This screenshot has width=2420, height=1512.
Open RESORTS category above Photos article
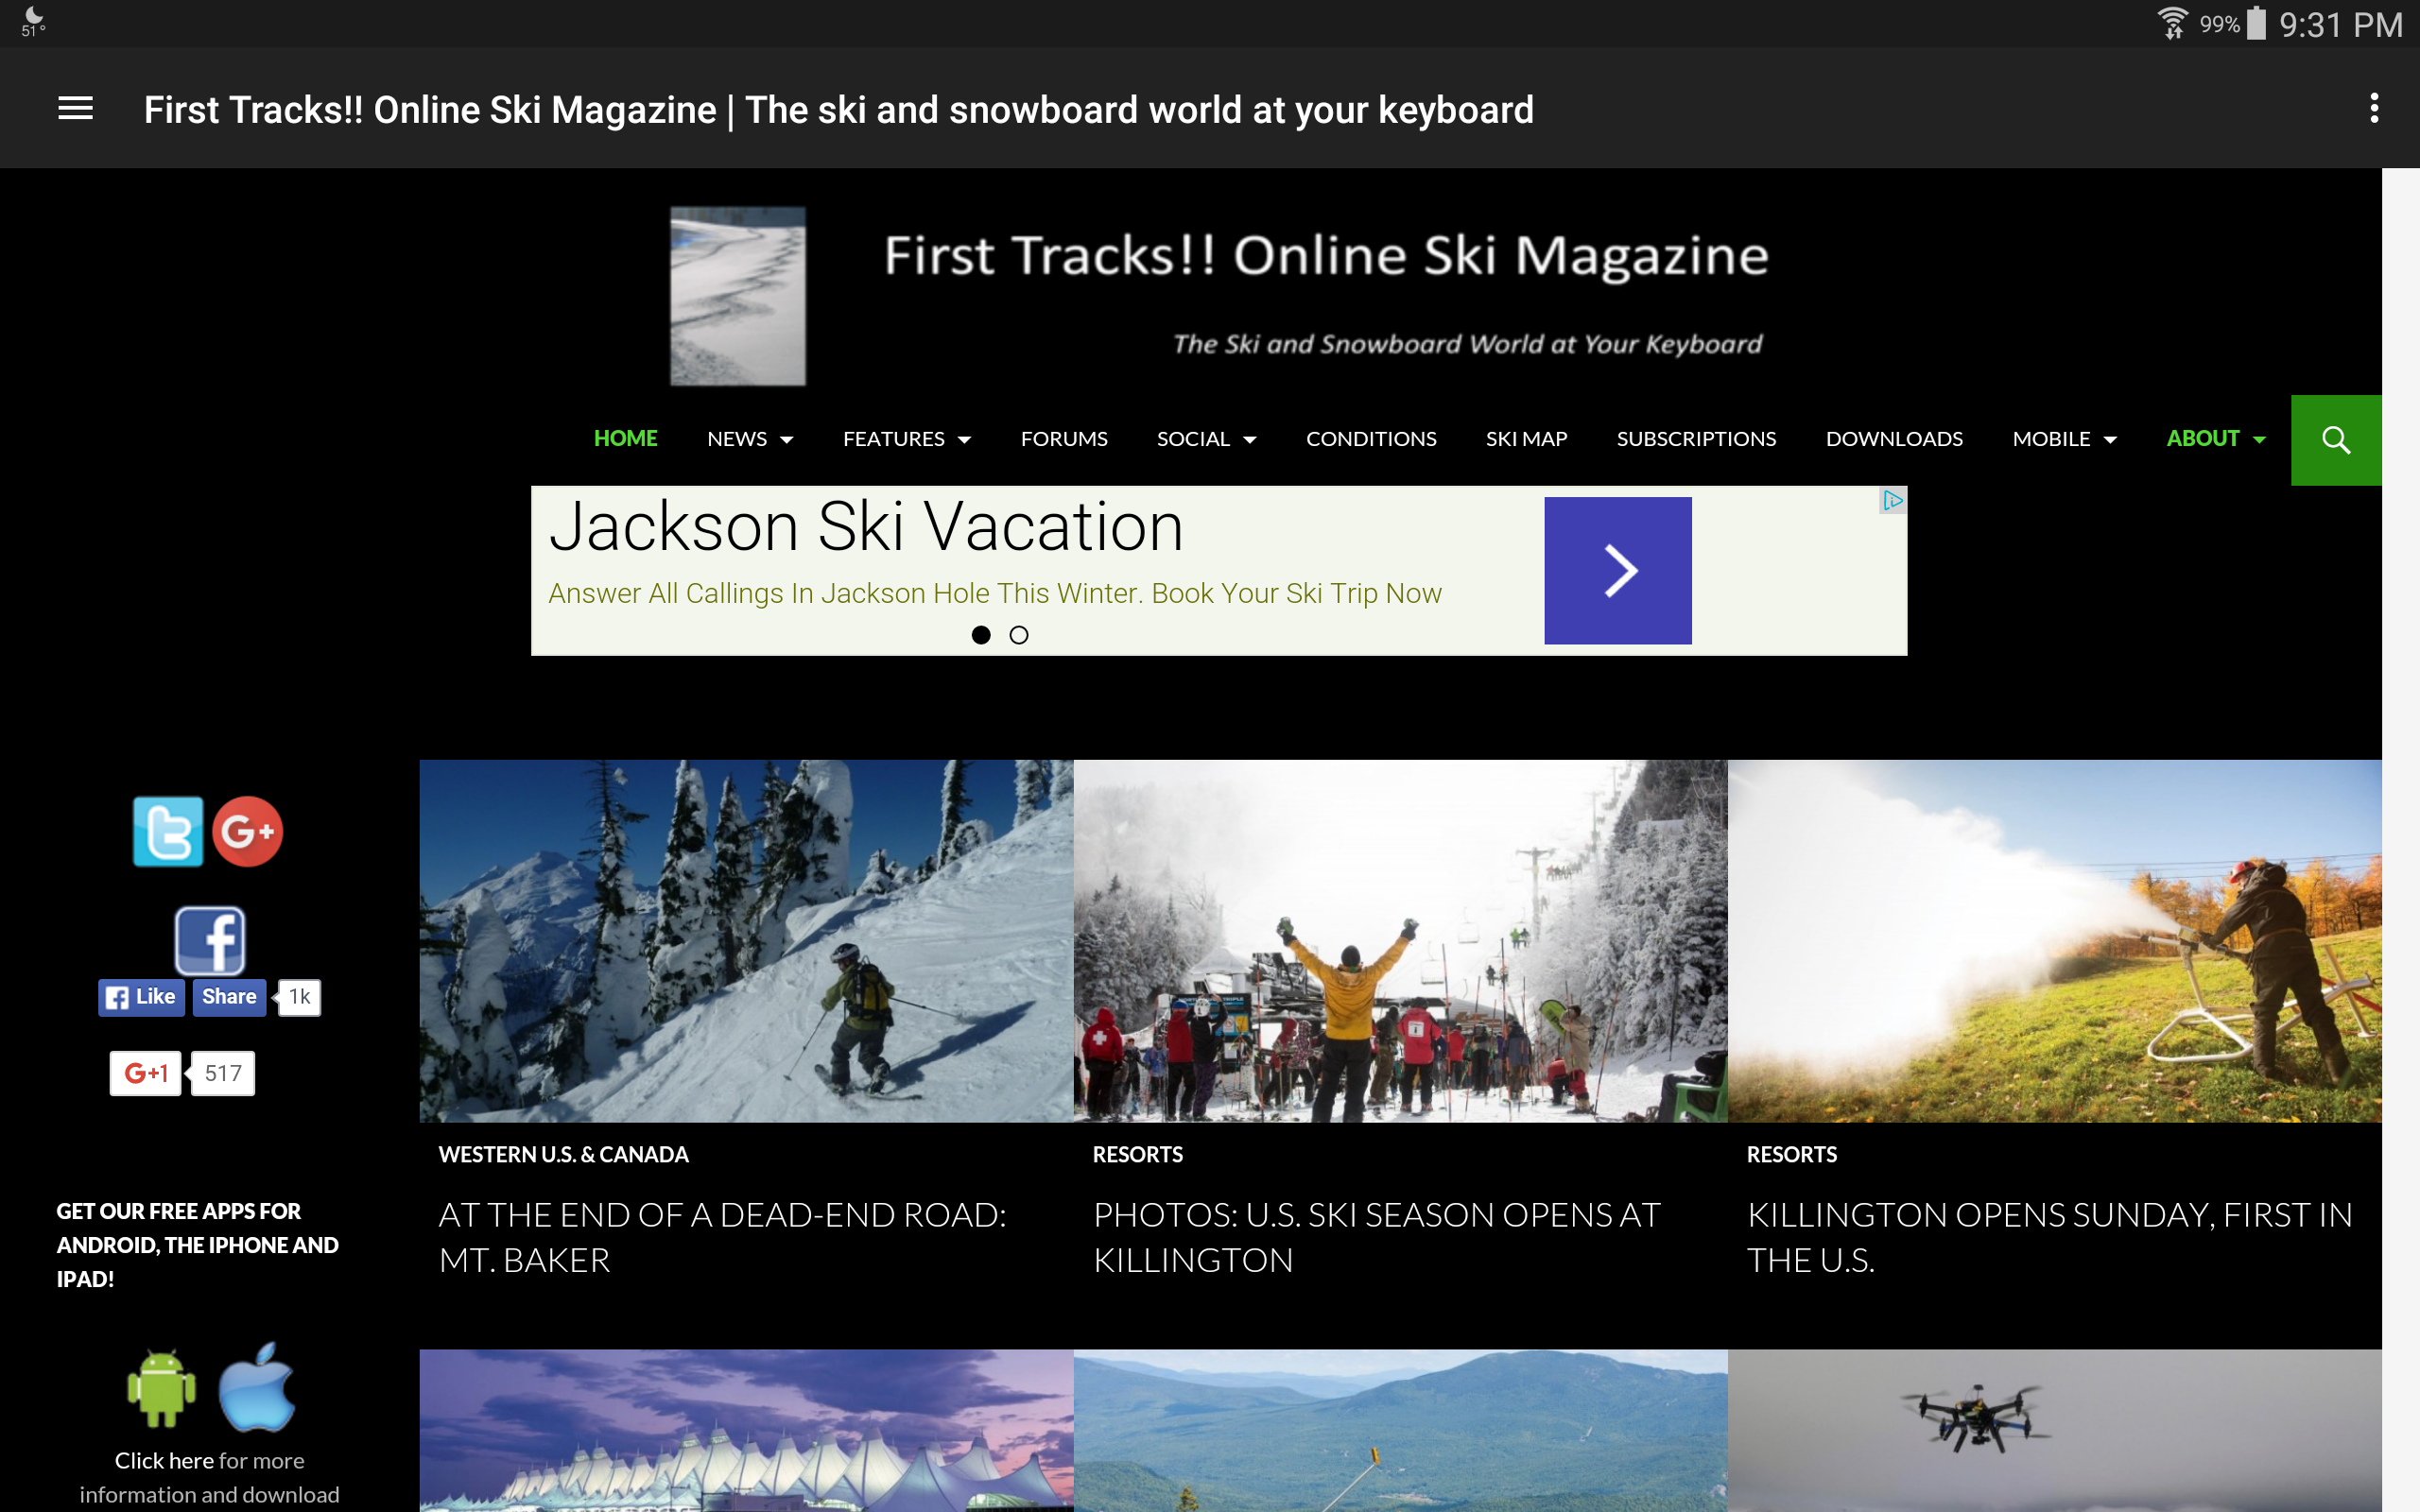click(x=1138, y=1155)
